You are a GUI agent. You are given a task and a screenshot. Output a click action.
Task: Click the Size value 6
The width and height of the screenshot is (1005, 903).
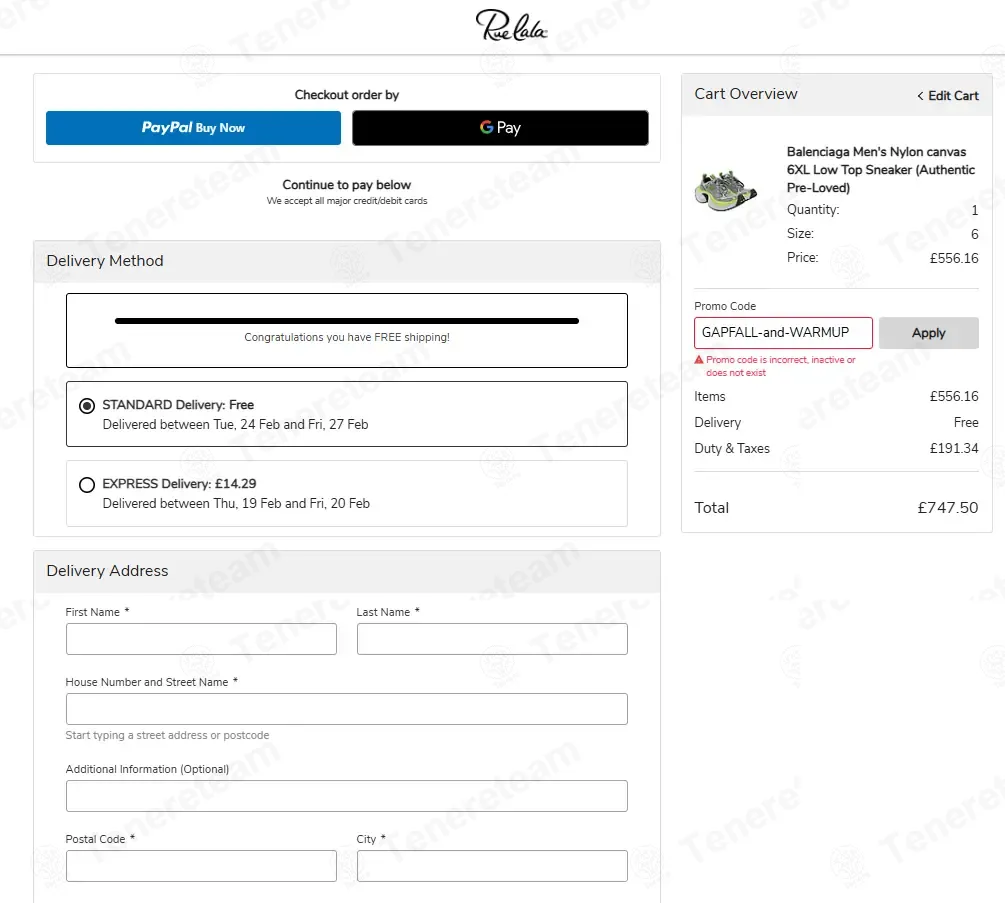974,234
